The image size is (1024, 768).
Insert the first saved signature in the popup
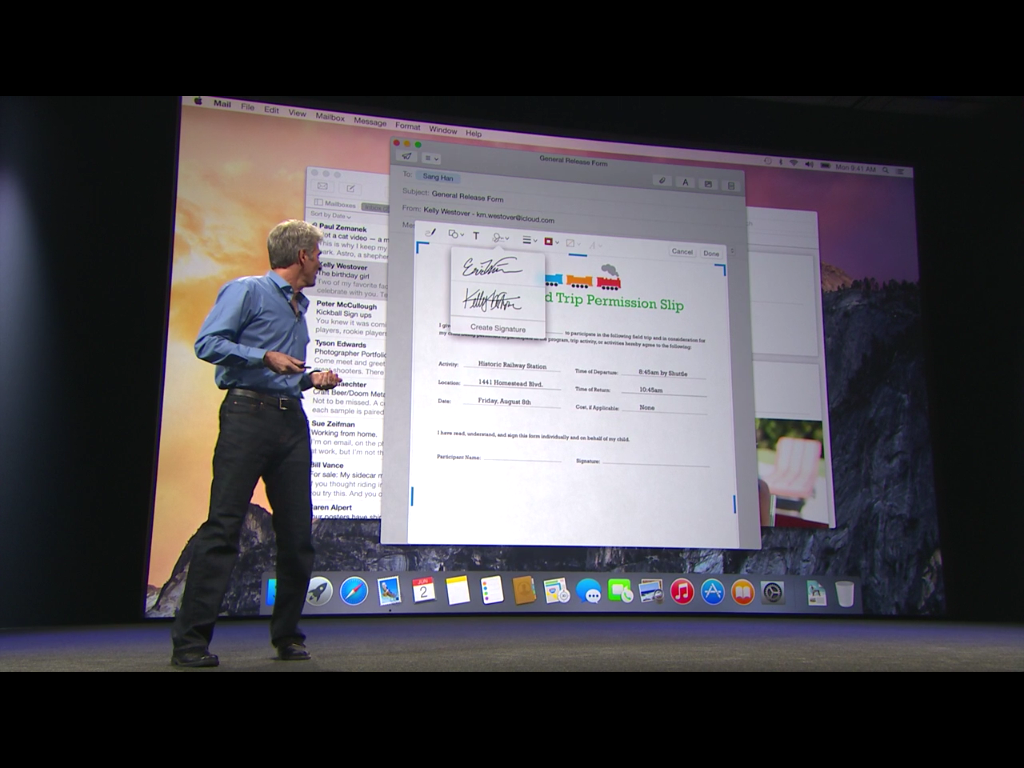pyautogui.click(x=492, y=267)
